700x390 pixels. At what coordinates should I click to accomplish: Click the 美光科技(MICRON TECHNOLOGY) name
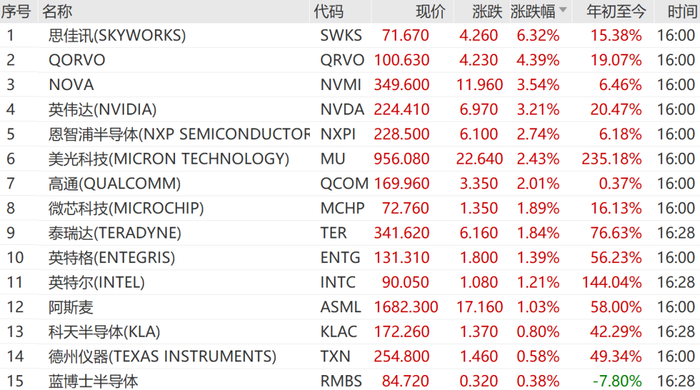169,159
